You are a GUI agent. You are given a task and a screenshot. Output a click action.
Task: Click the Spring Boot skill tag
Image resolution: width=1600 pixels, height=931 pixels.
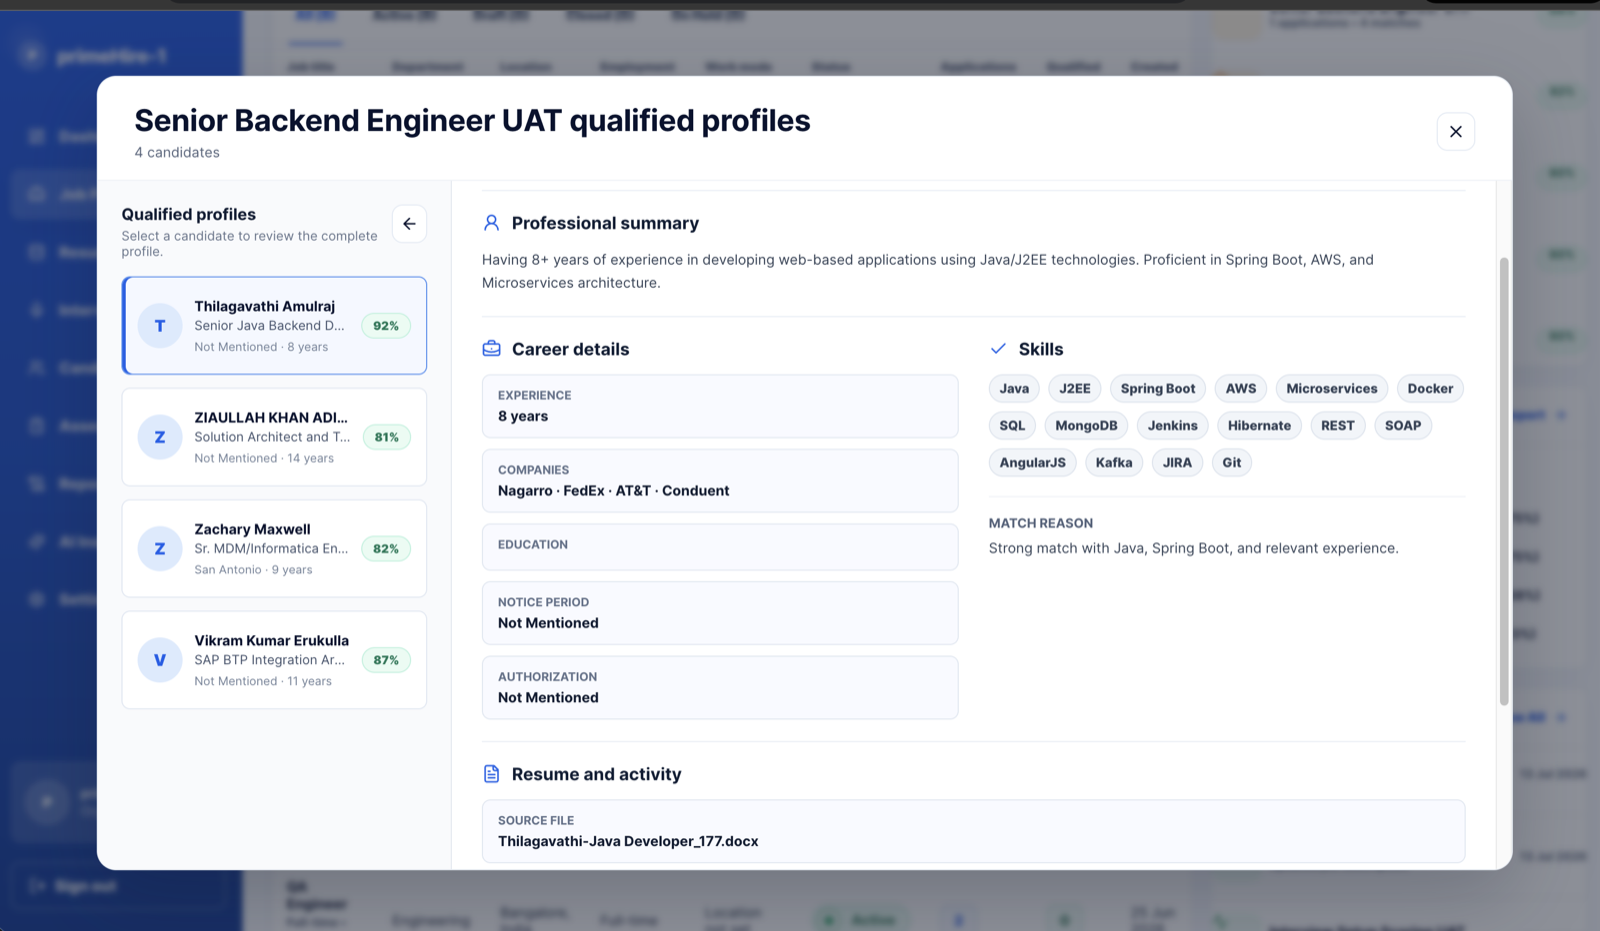tap(1158, 389)
